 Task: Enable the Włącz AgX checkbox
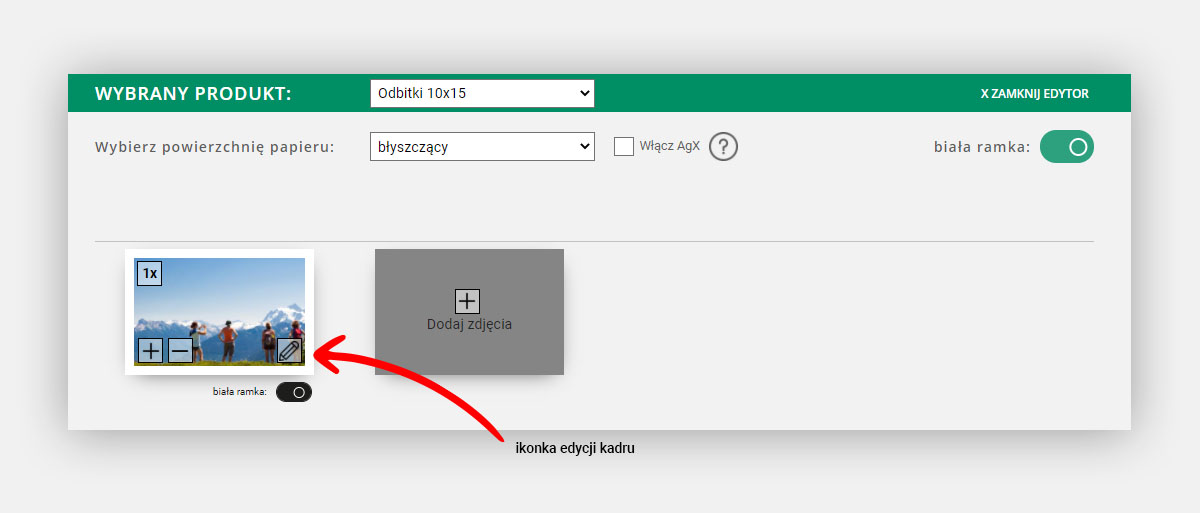pyautogui.click(x=624, y=147)
